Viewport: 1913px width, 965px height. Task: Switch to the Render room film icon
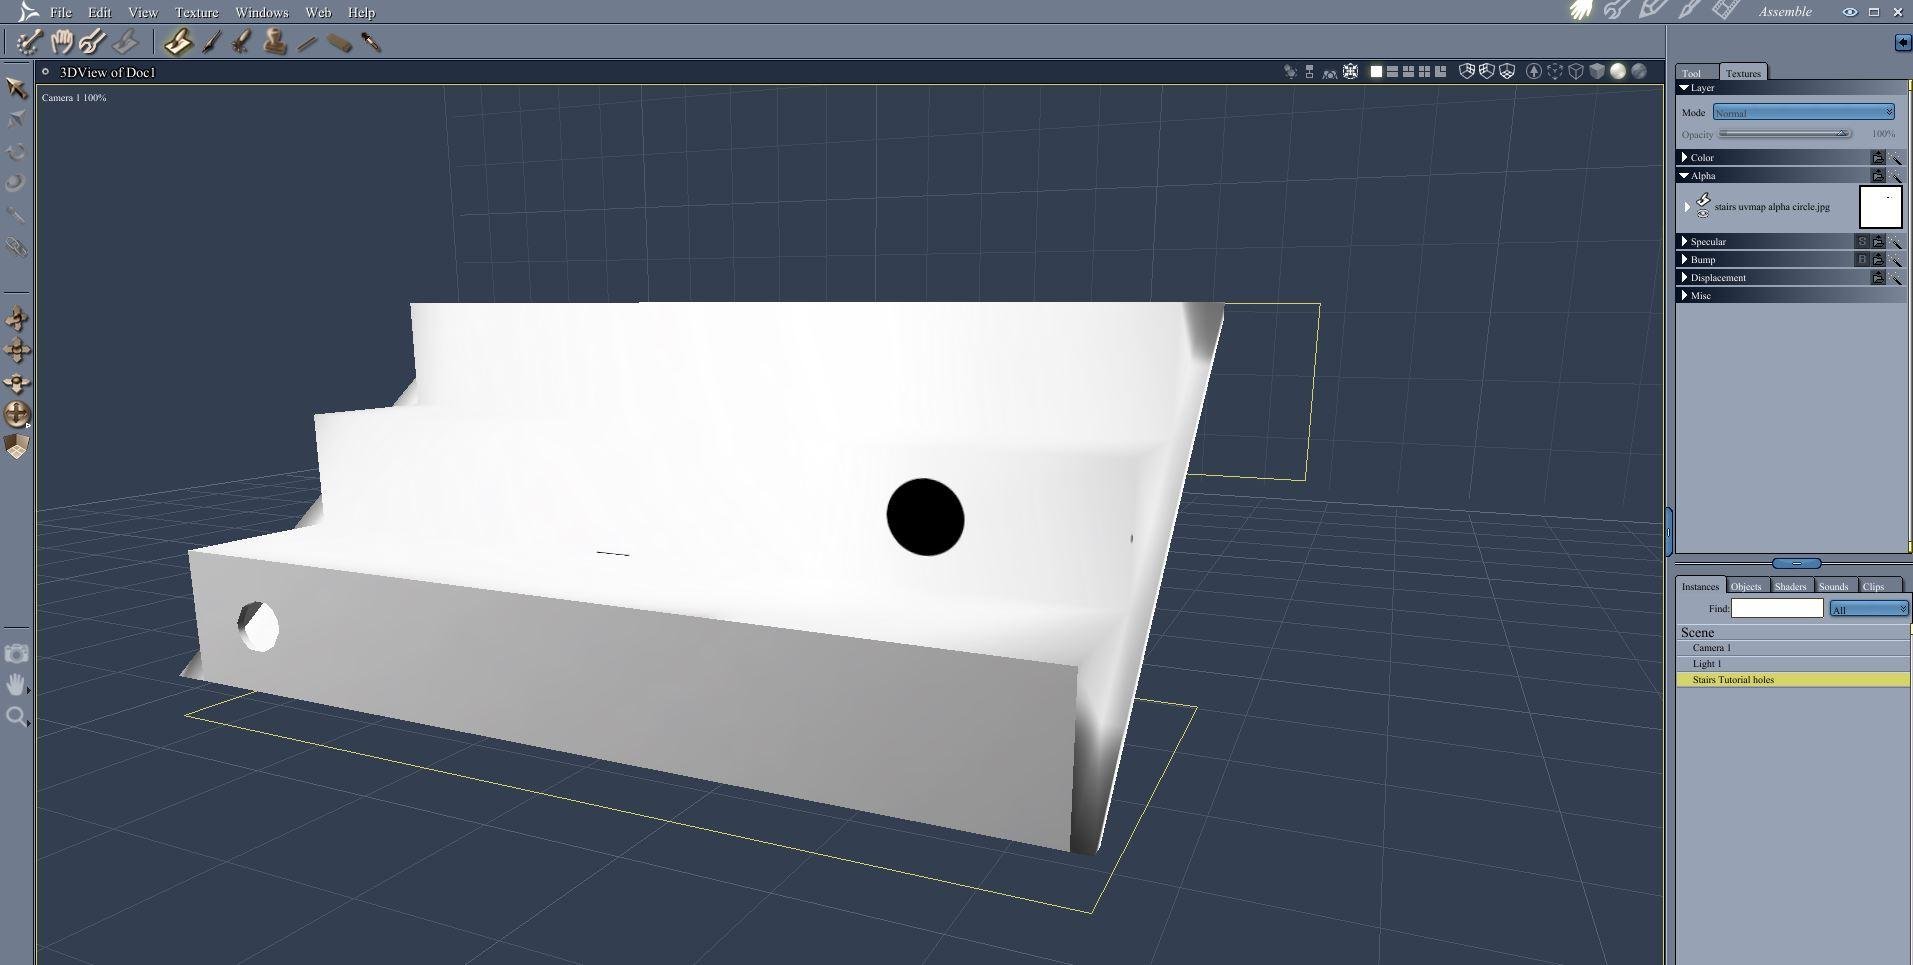[x=1727, y=11]
